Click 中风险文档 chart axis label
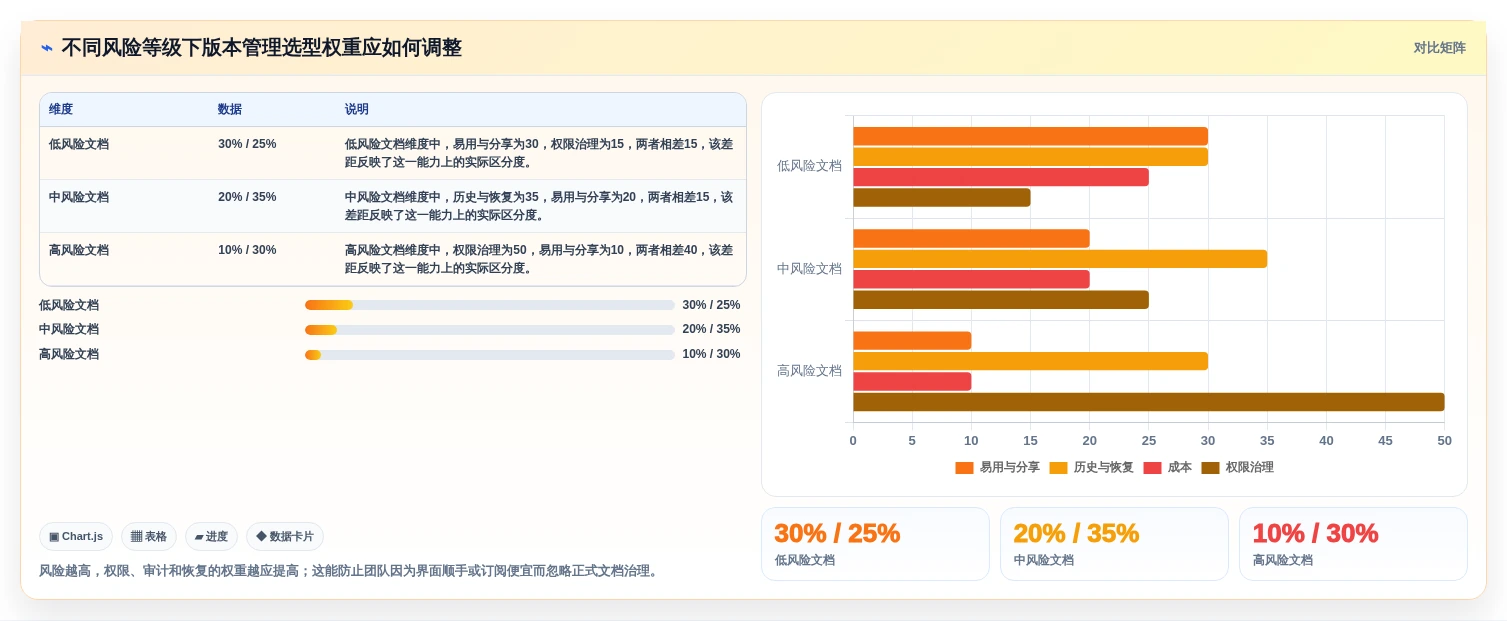The image size is (1507, 621). pos(809,269)
